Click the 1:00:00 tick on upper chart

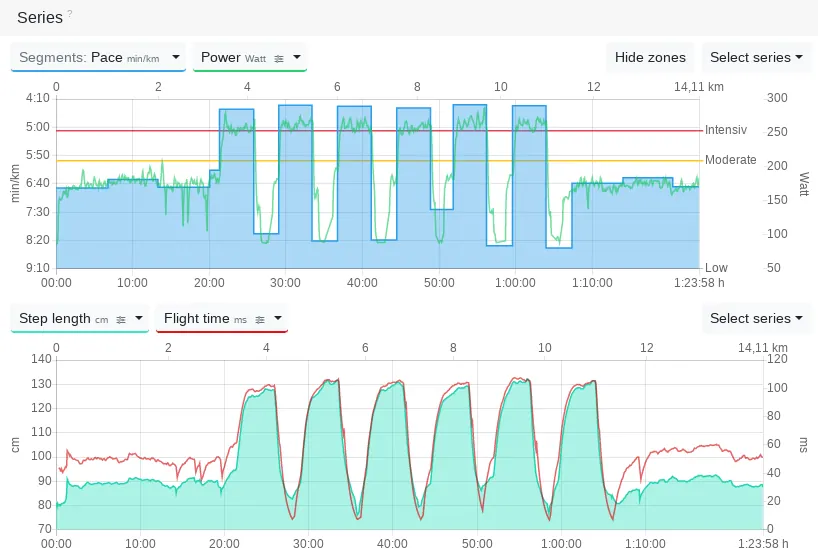click(x=515, y=283)
